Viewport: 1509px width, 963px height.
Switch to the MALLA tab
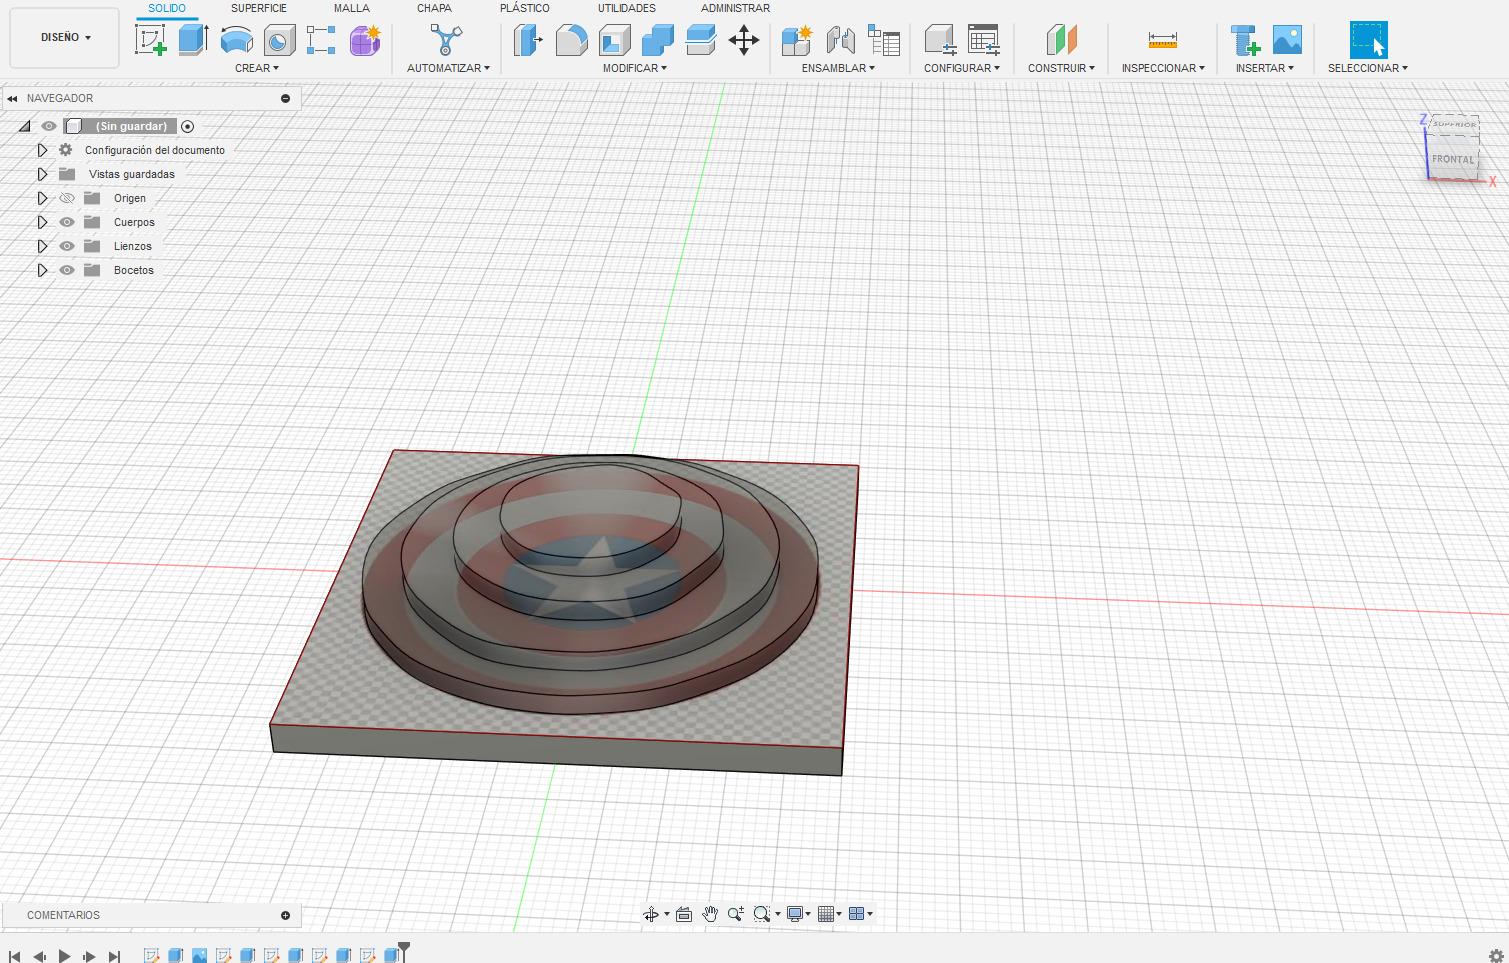(351, 8)
